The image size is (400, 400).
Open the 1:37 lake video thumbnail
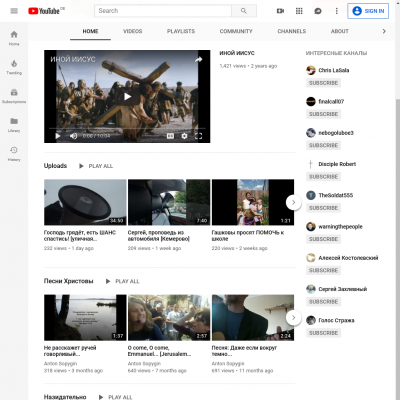[x=85, y=318]
